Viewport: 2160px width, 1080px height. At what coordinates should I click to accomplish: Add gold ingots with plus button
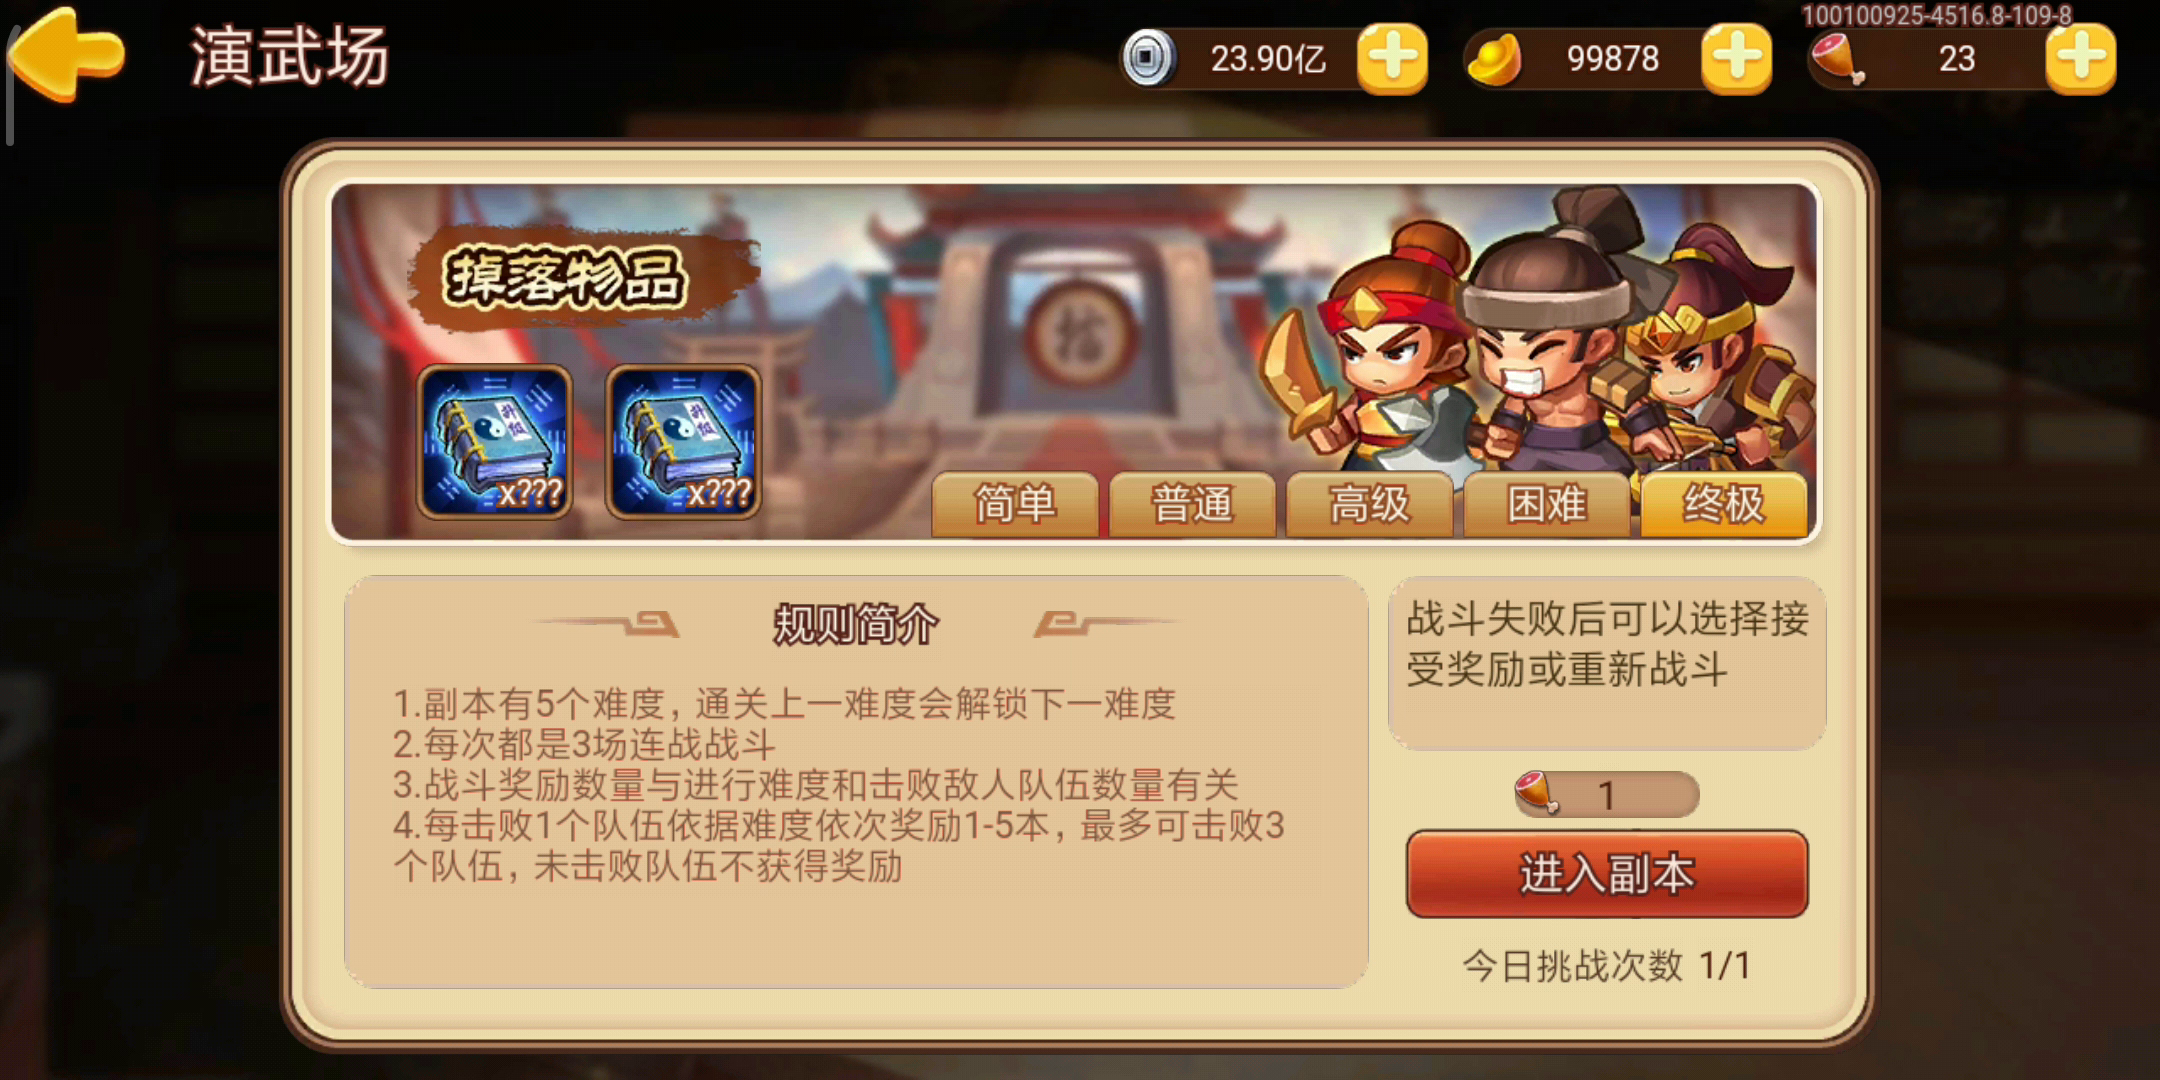1736,59
